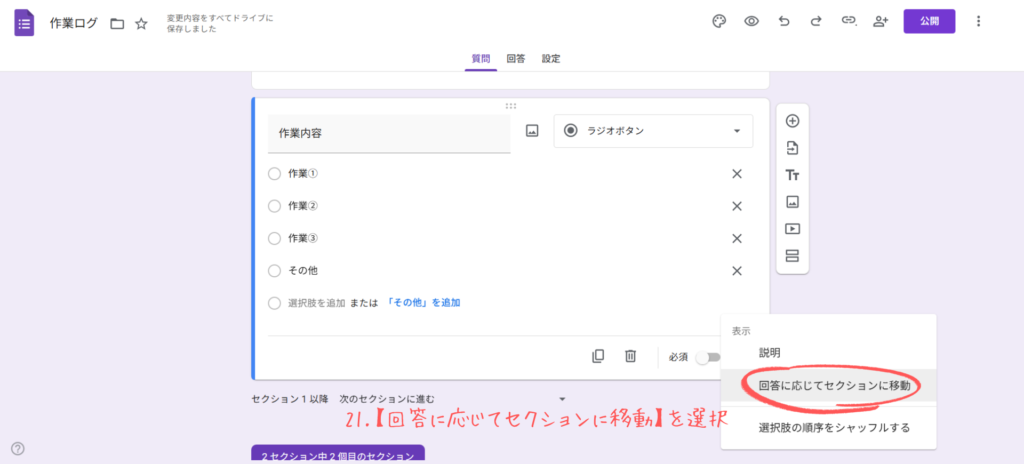Add section icon in side toolbar
The height and width of the screenshot is (464, 1024).
tap(792, 256)
